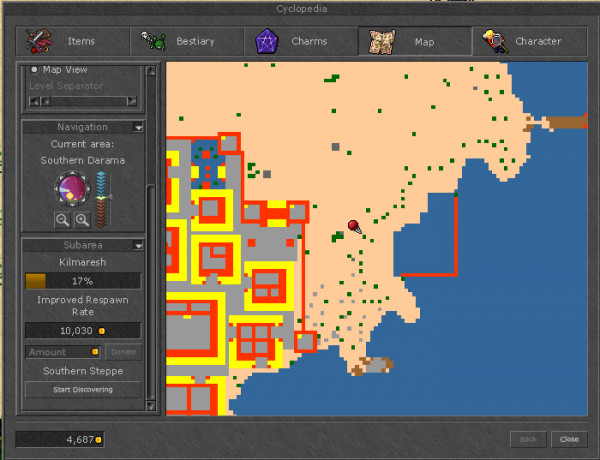This screenshot has height=460, width=600.
Task: Pan map west with compass arrow
Action: click(x=57, y=188)
